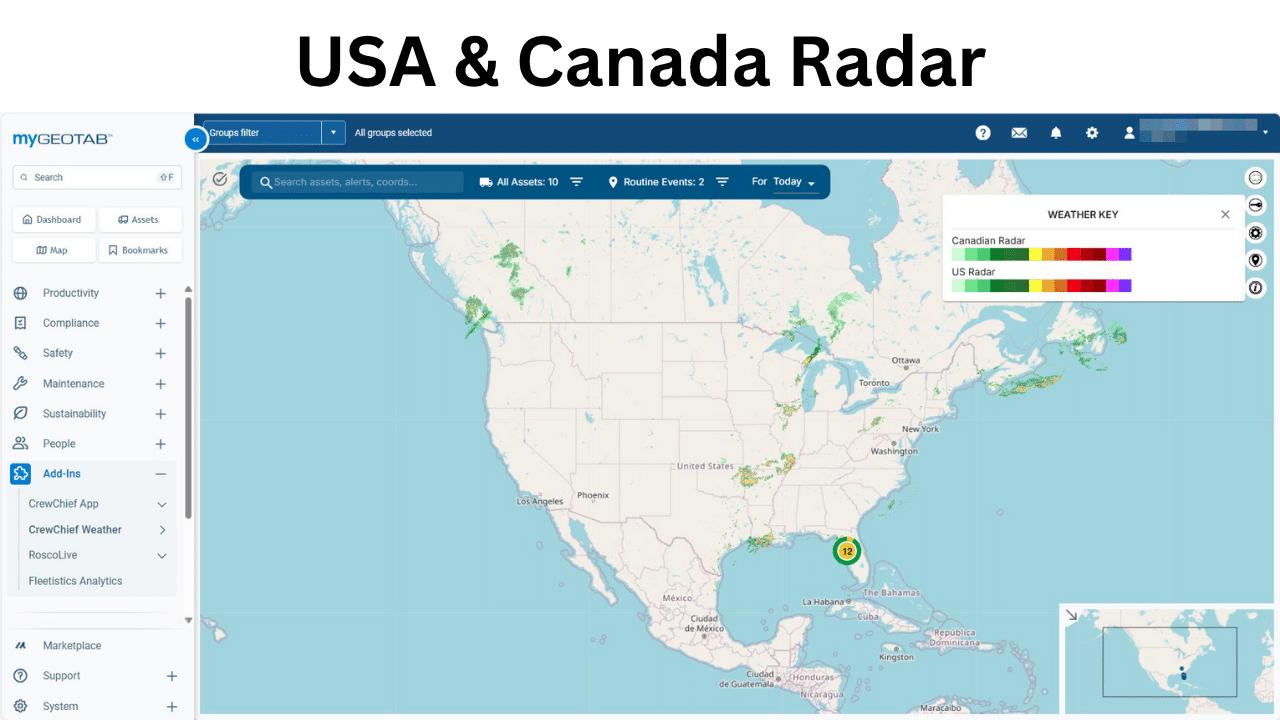Open the help question-mark icon

point(983,132)
